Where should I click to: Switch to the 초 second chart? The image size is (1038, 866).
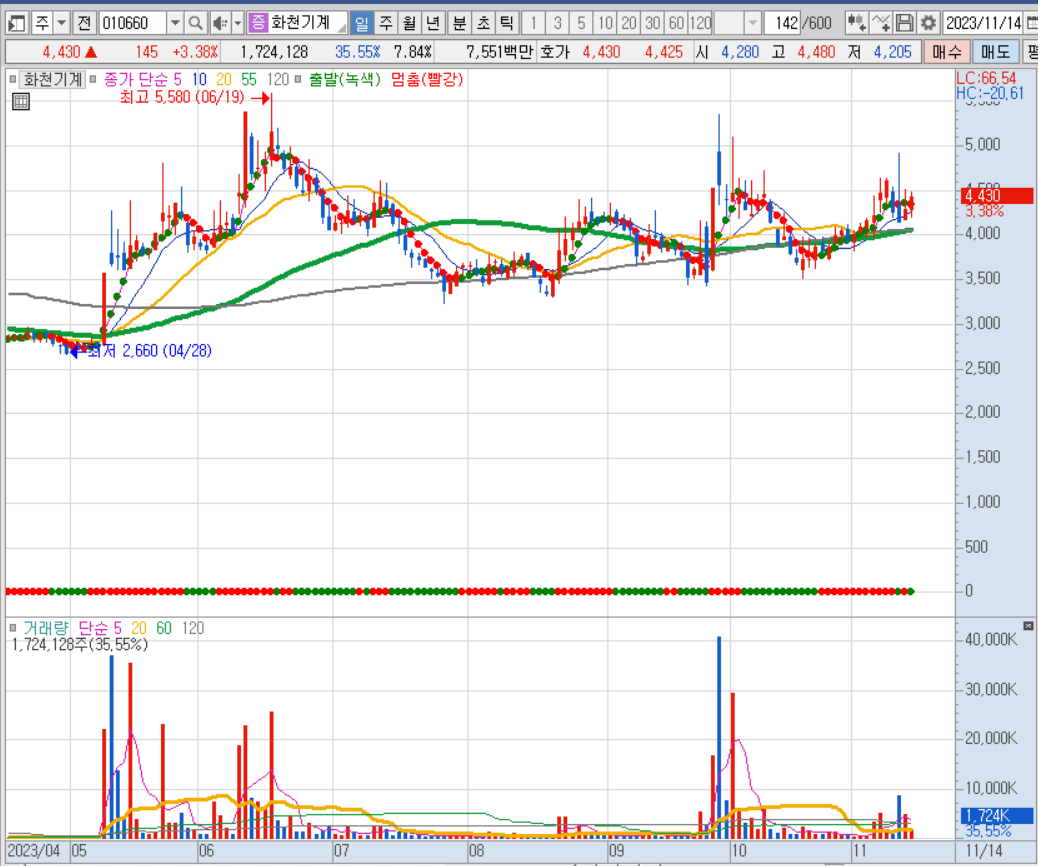pyautogui.click(x=483, y=24)
